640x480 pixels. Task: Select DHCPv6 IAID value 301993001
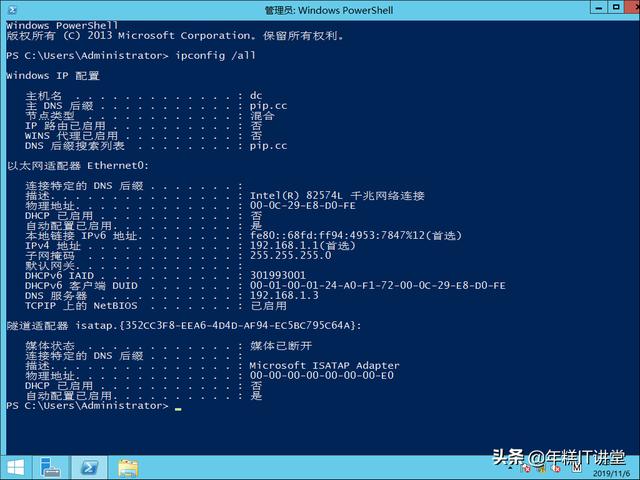pyautogui.click(x=278, y=276)
